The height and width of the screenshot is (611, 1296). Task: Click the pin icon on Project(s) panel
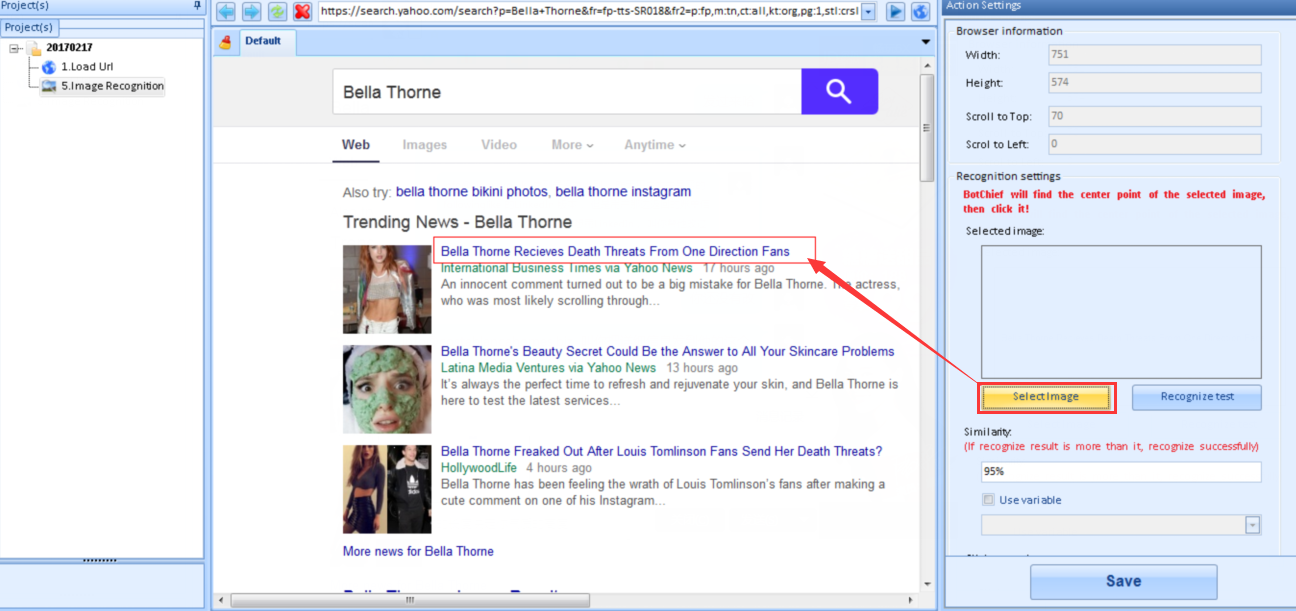tap(197, 6)
